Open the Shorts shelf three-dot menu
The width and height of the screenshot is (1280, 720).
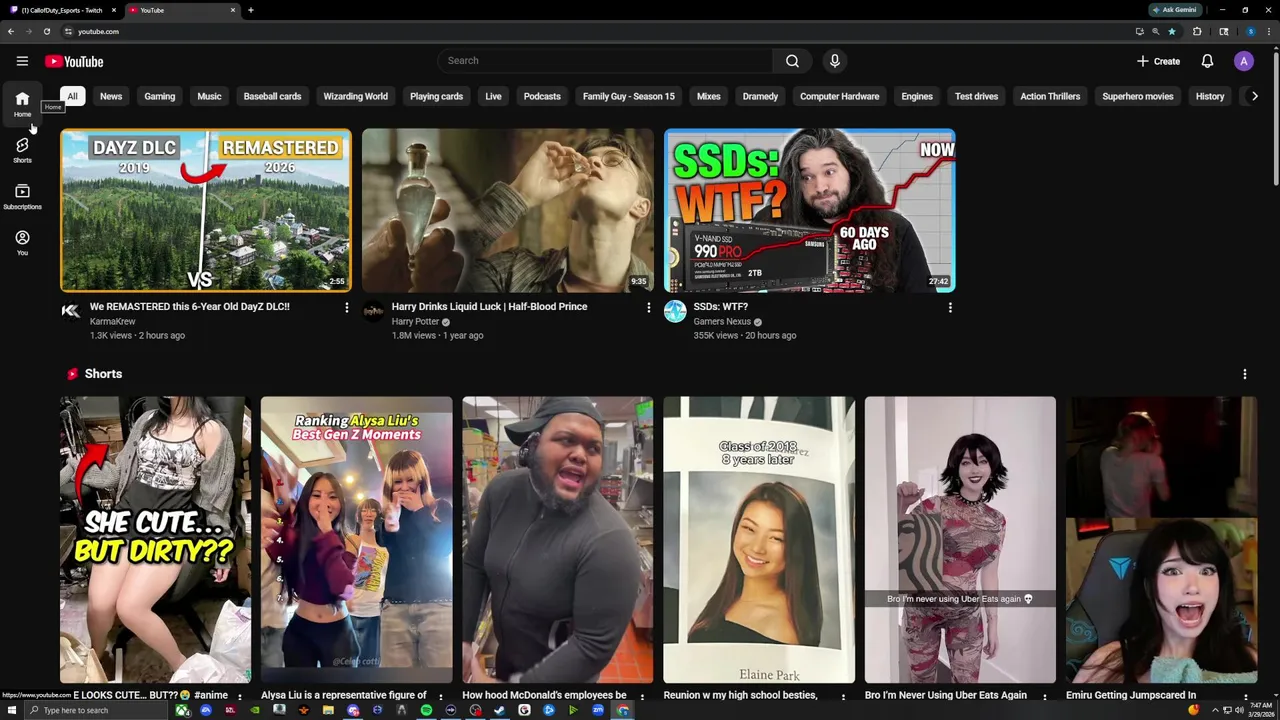click(x=1245, y=374)
